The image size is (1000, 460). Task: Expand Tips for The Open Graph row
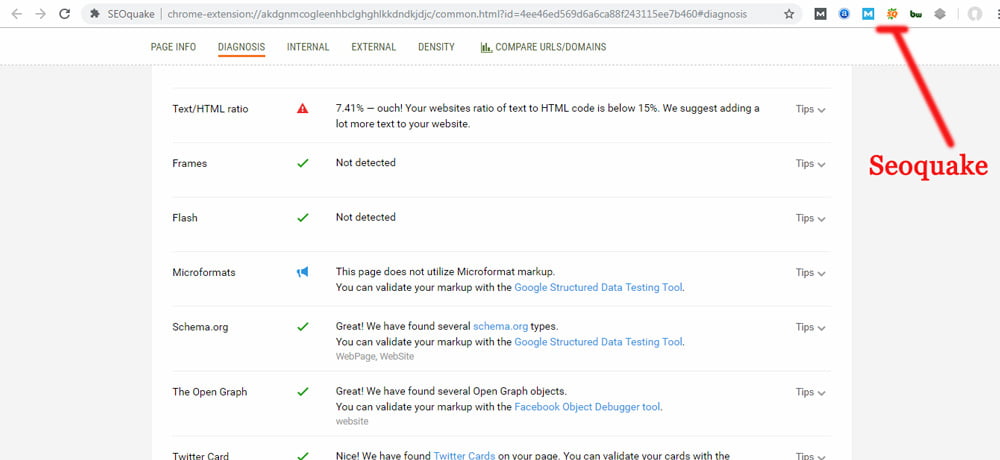pyautogui.click(x=811, y=392)
